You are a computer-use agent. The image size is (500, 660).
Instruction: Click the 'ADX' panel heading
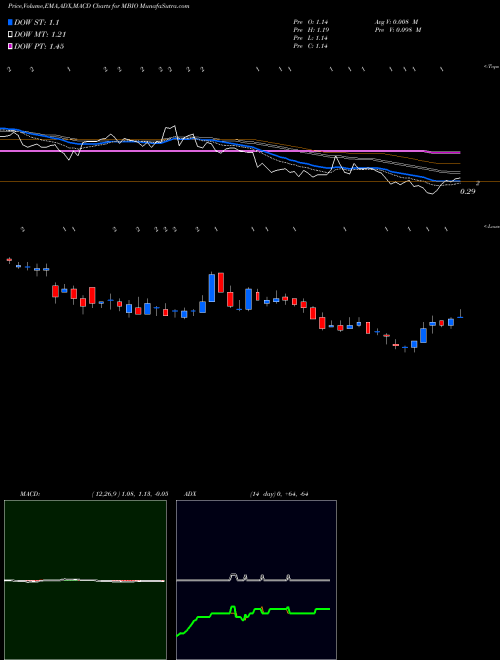[x=190, y=494]
